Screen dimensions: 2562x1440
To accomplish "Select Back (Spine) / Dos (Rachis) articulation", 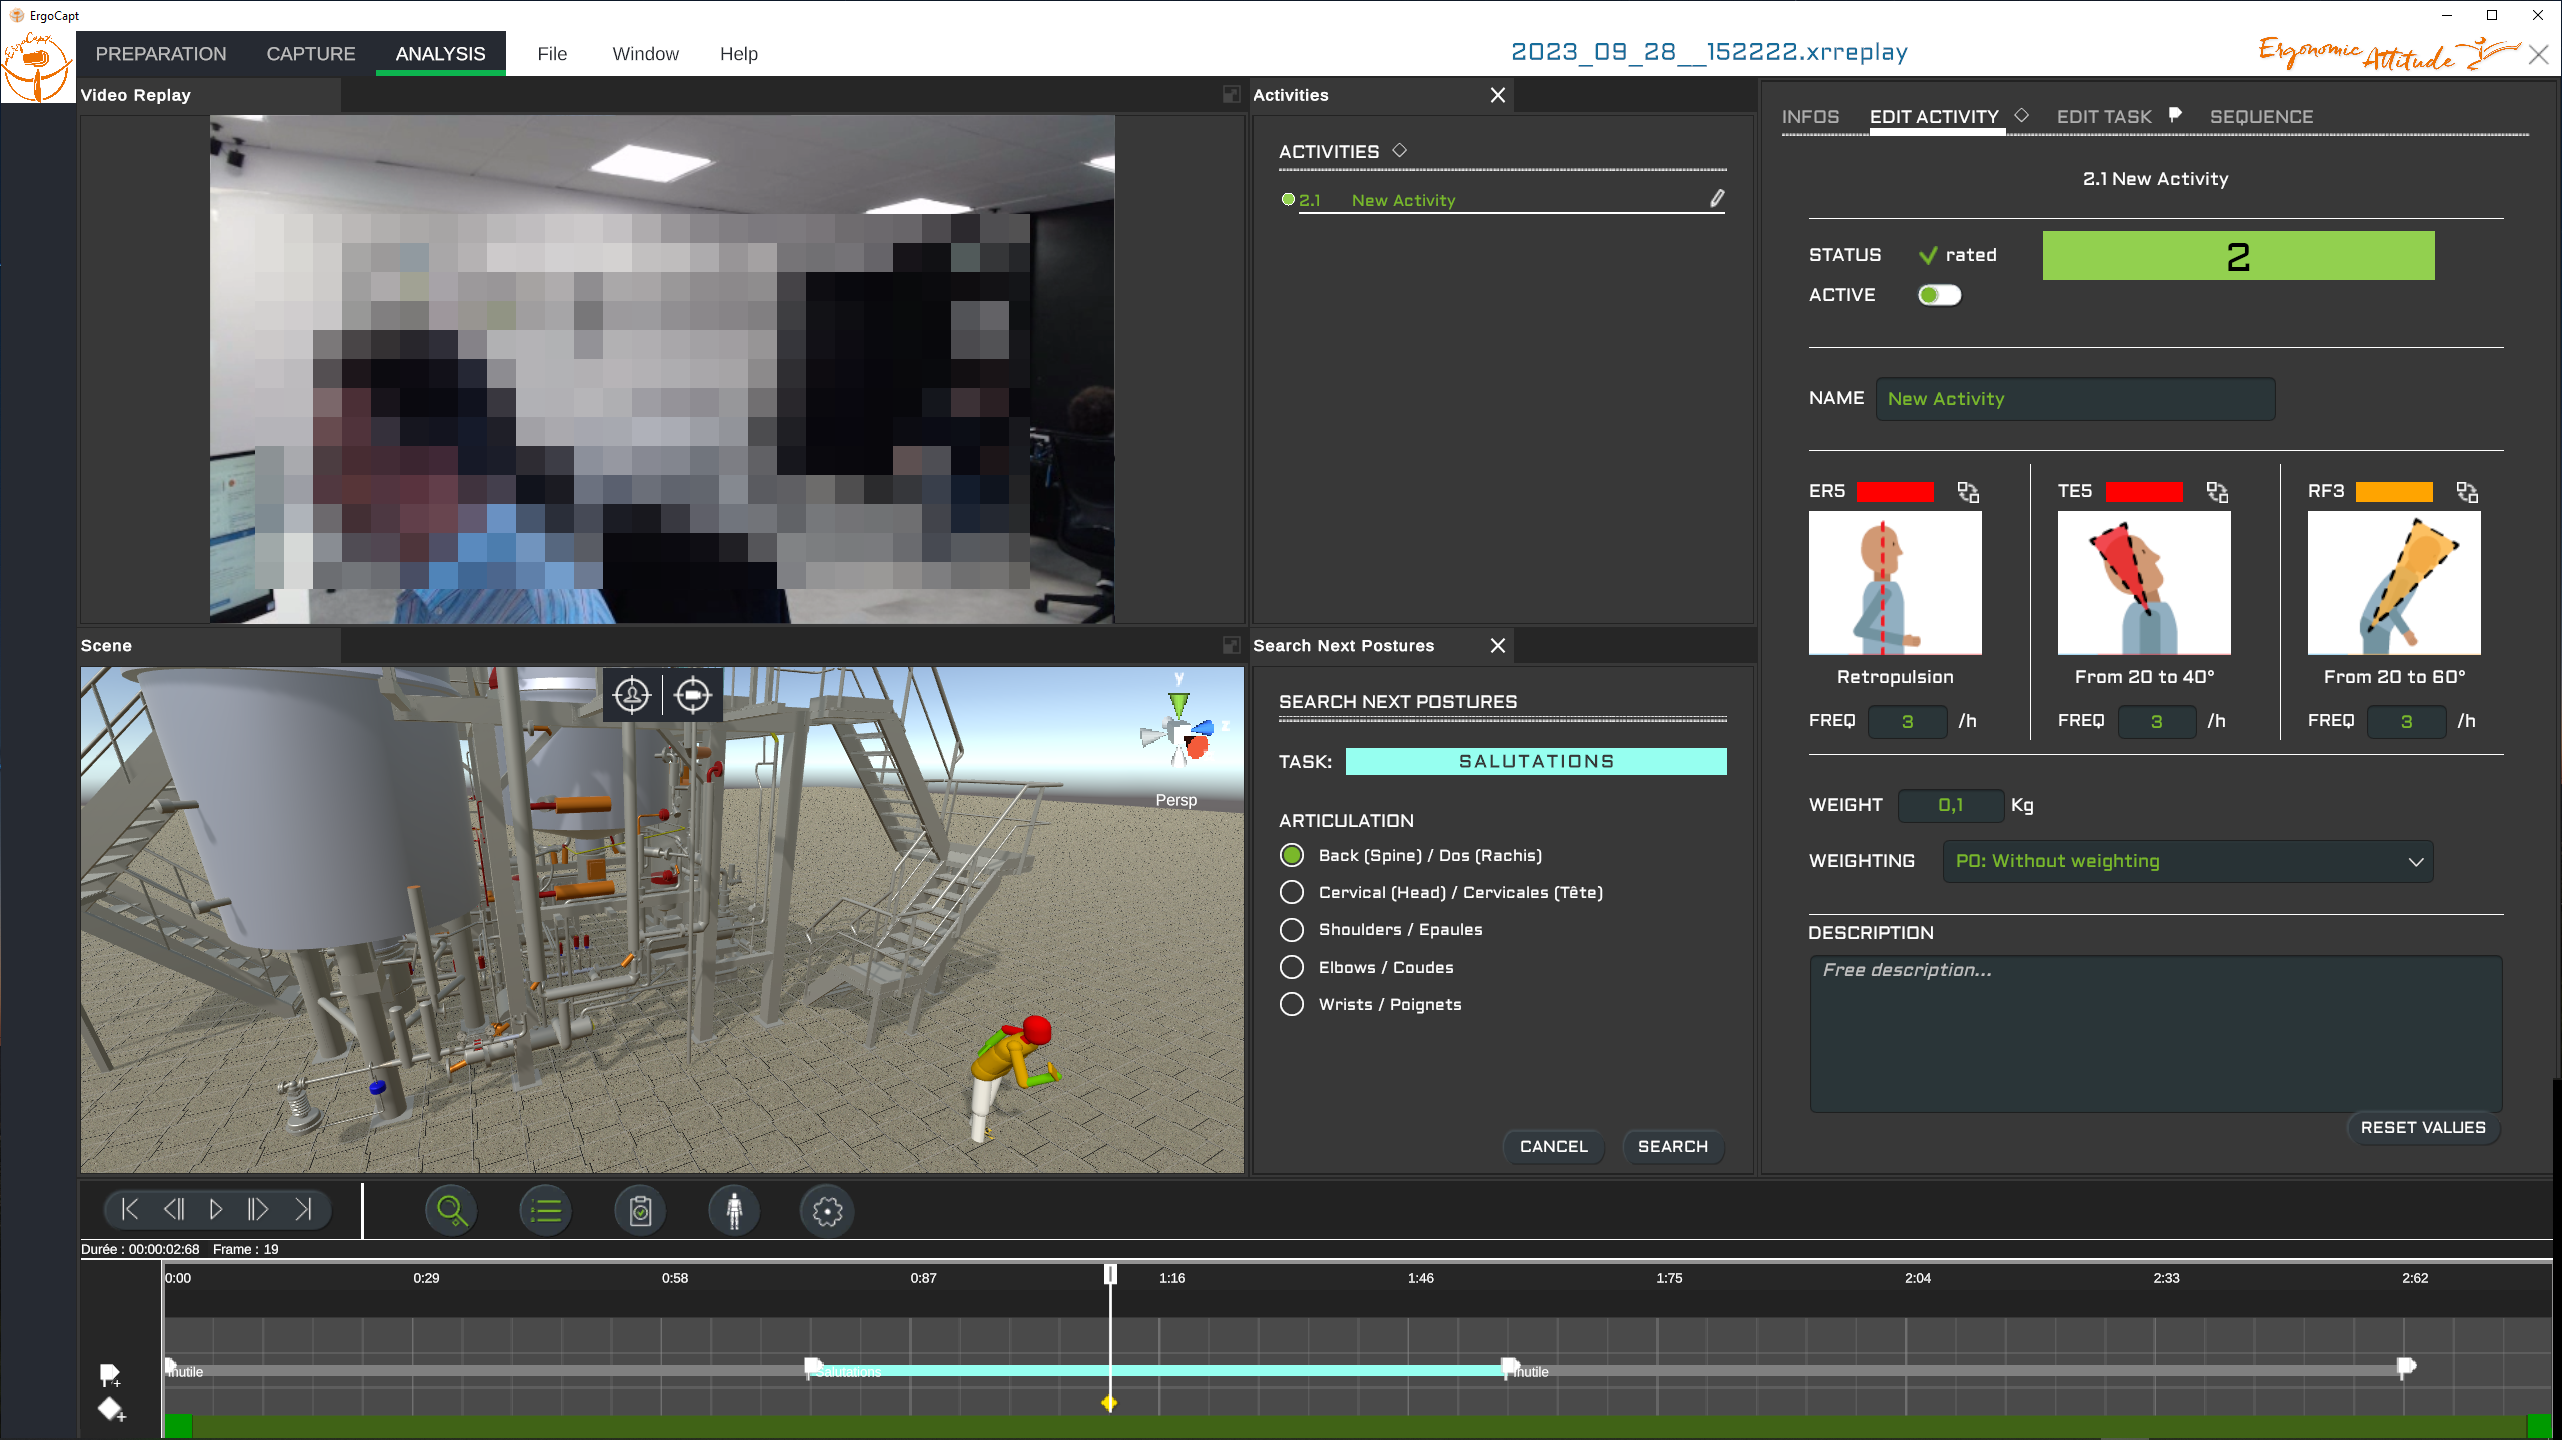I will pos(1292,856).
